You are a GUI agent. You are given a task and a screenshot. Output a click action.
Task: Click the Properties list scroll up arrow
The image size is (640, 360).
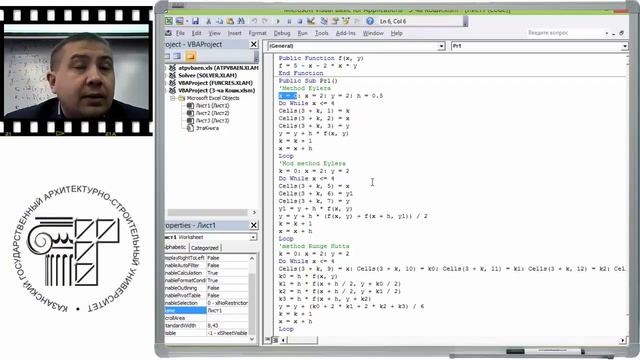click(x=252, y=258)
